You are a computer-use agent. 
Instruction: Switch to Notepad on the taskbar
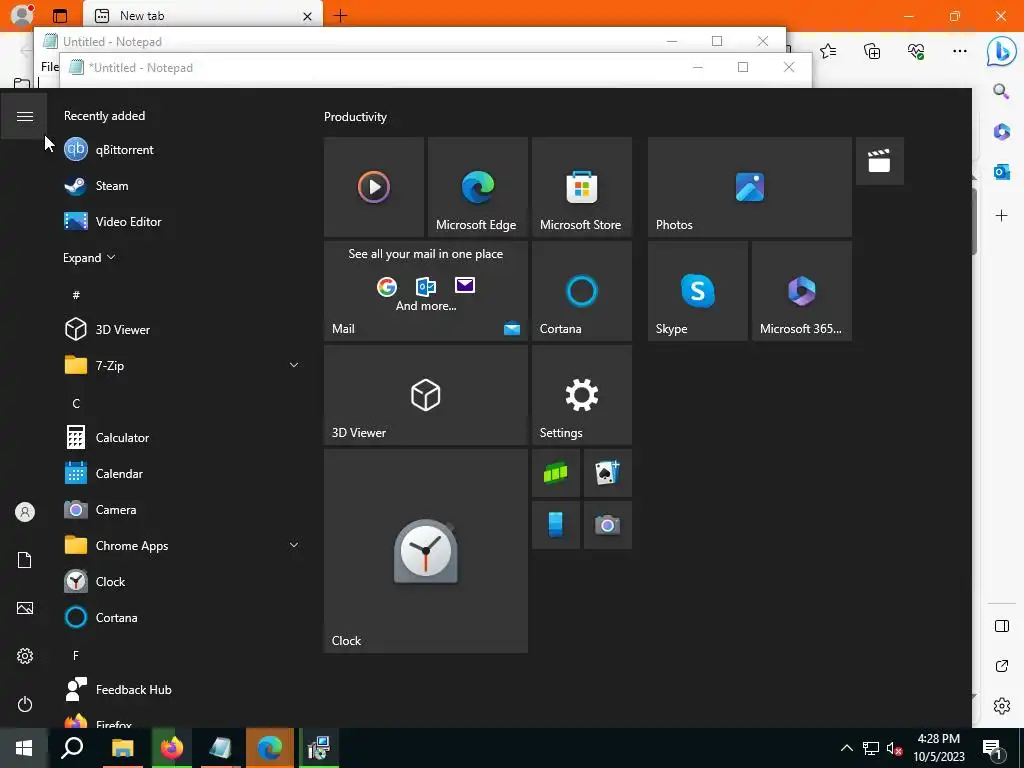tap(221, 748)
